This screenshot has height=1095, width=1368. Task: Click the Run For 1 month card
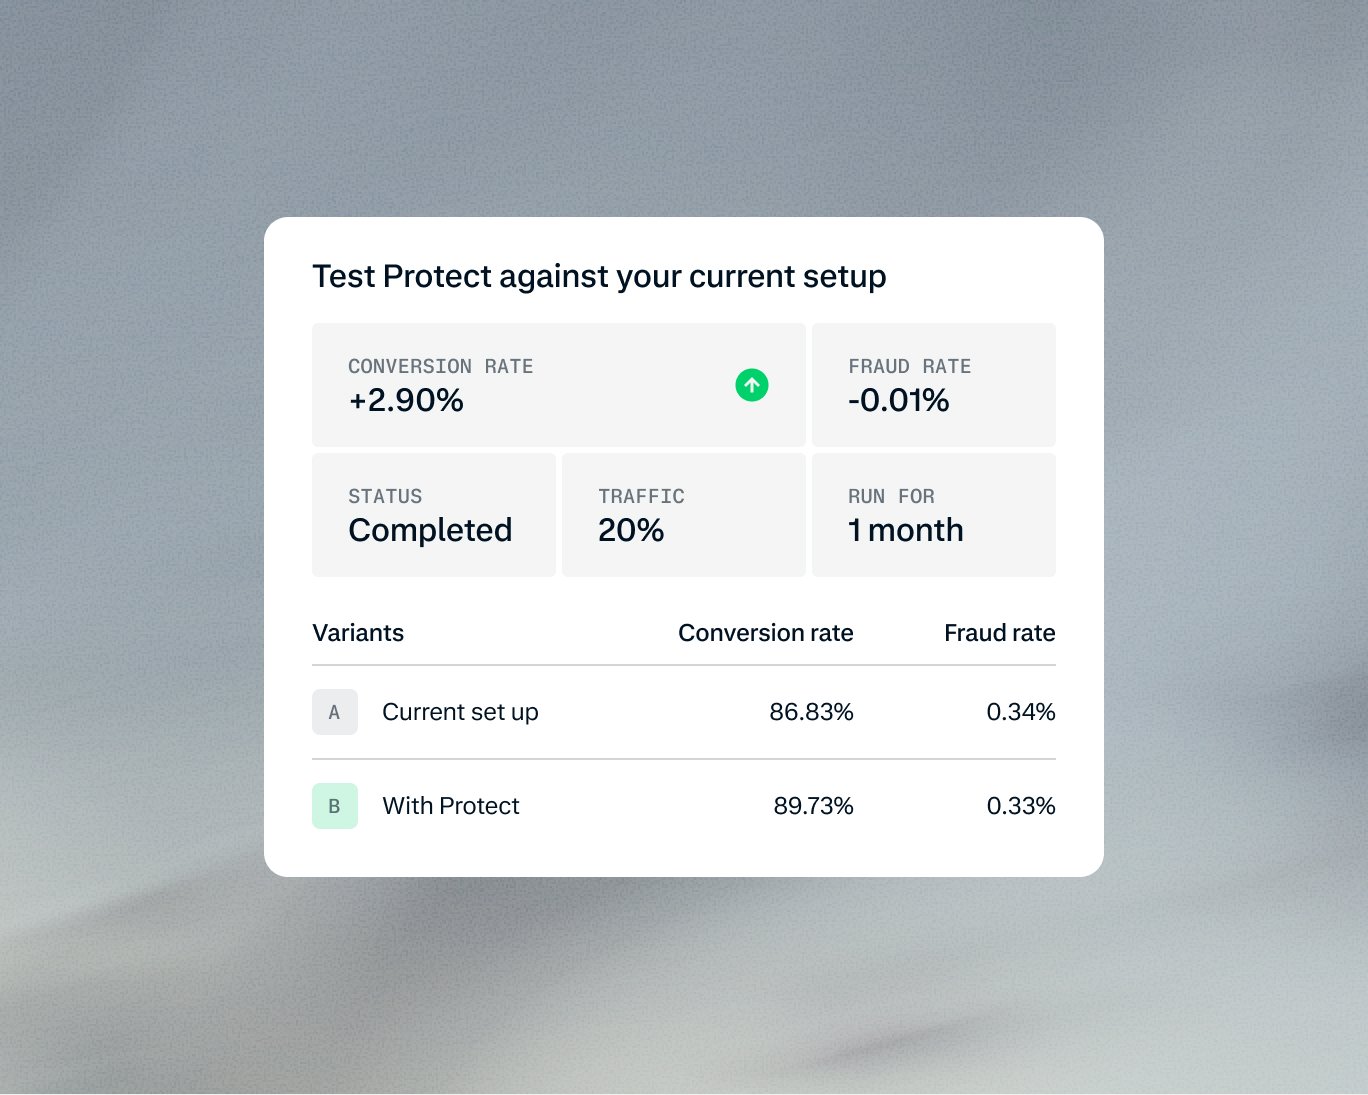pyautogui.click(x=934, y=515)
